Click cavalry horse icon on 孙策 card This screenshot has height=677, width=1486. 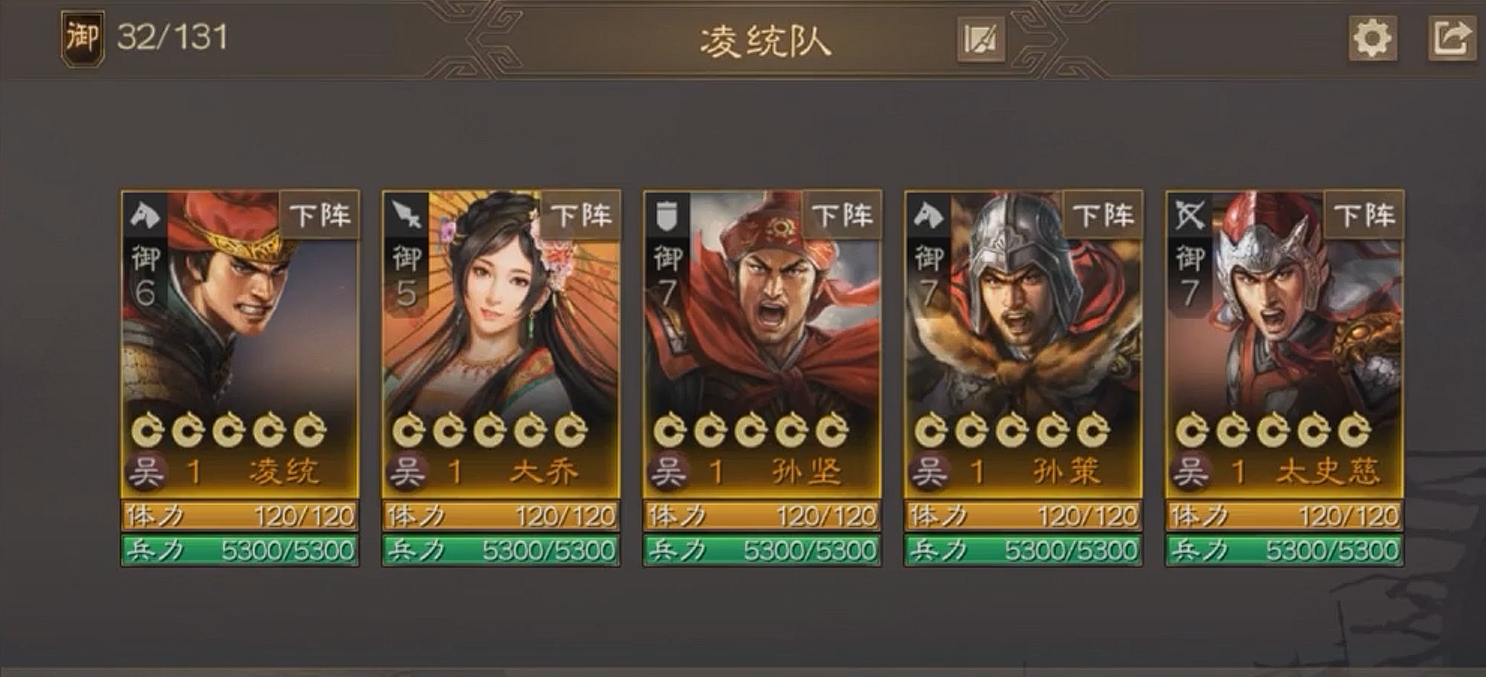coord(929,214)
